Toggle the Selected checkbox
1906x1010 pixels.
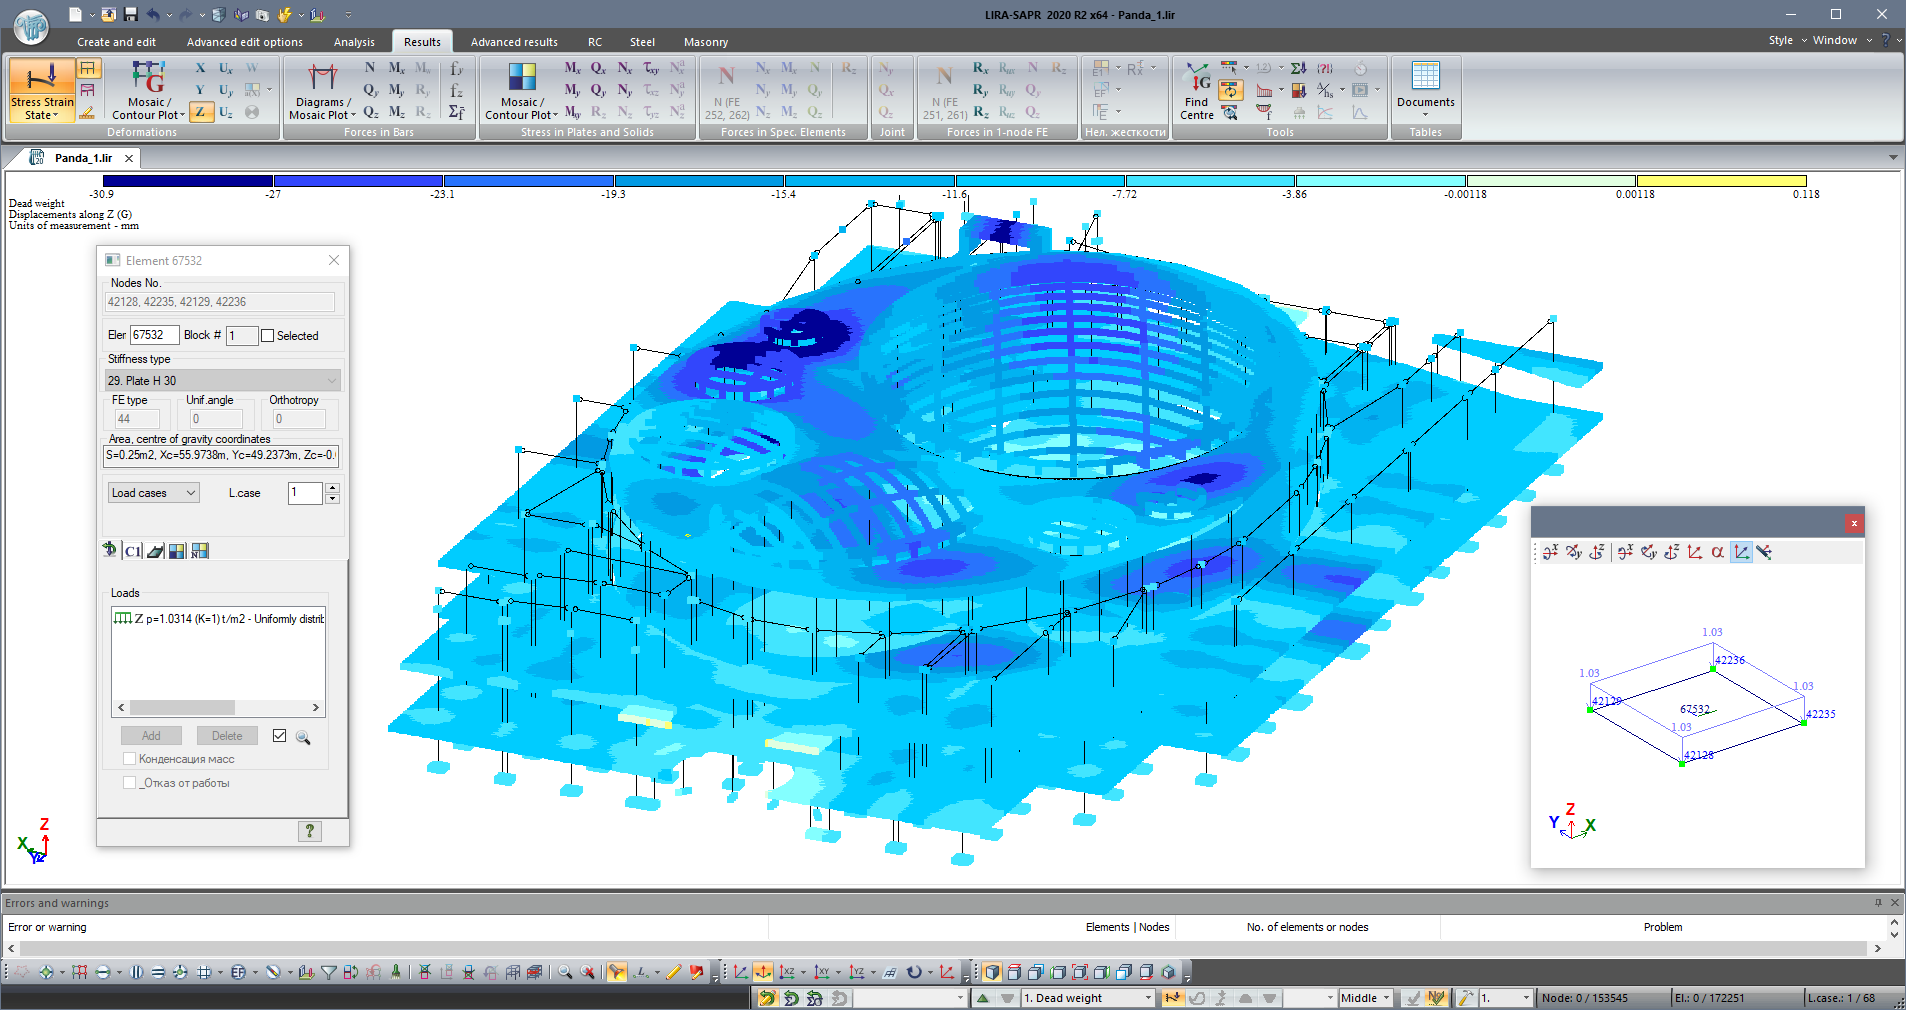tap(267, 336)
